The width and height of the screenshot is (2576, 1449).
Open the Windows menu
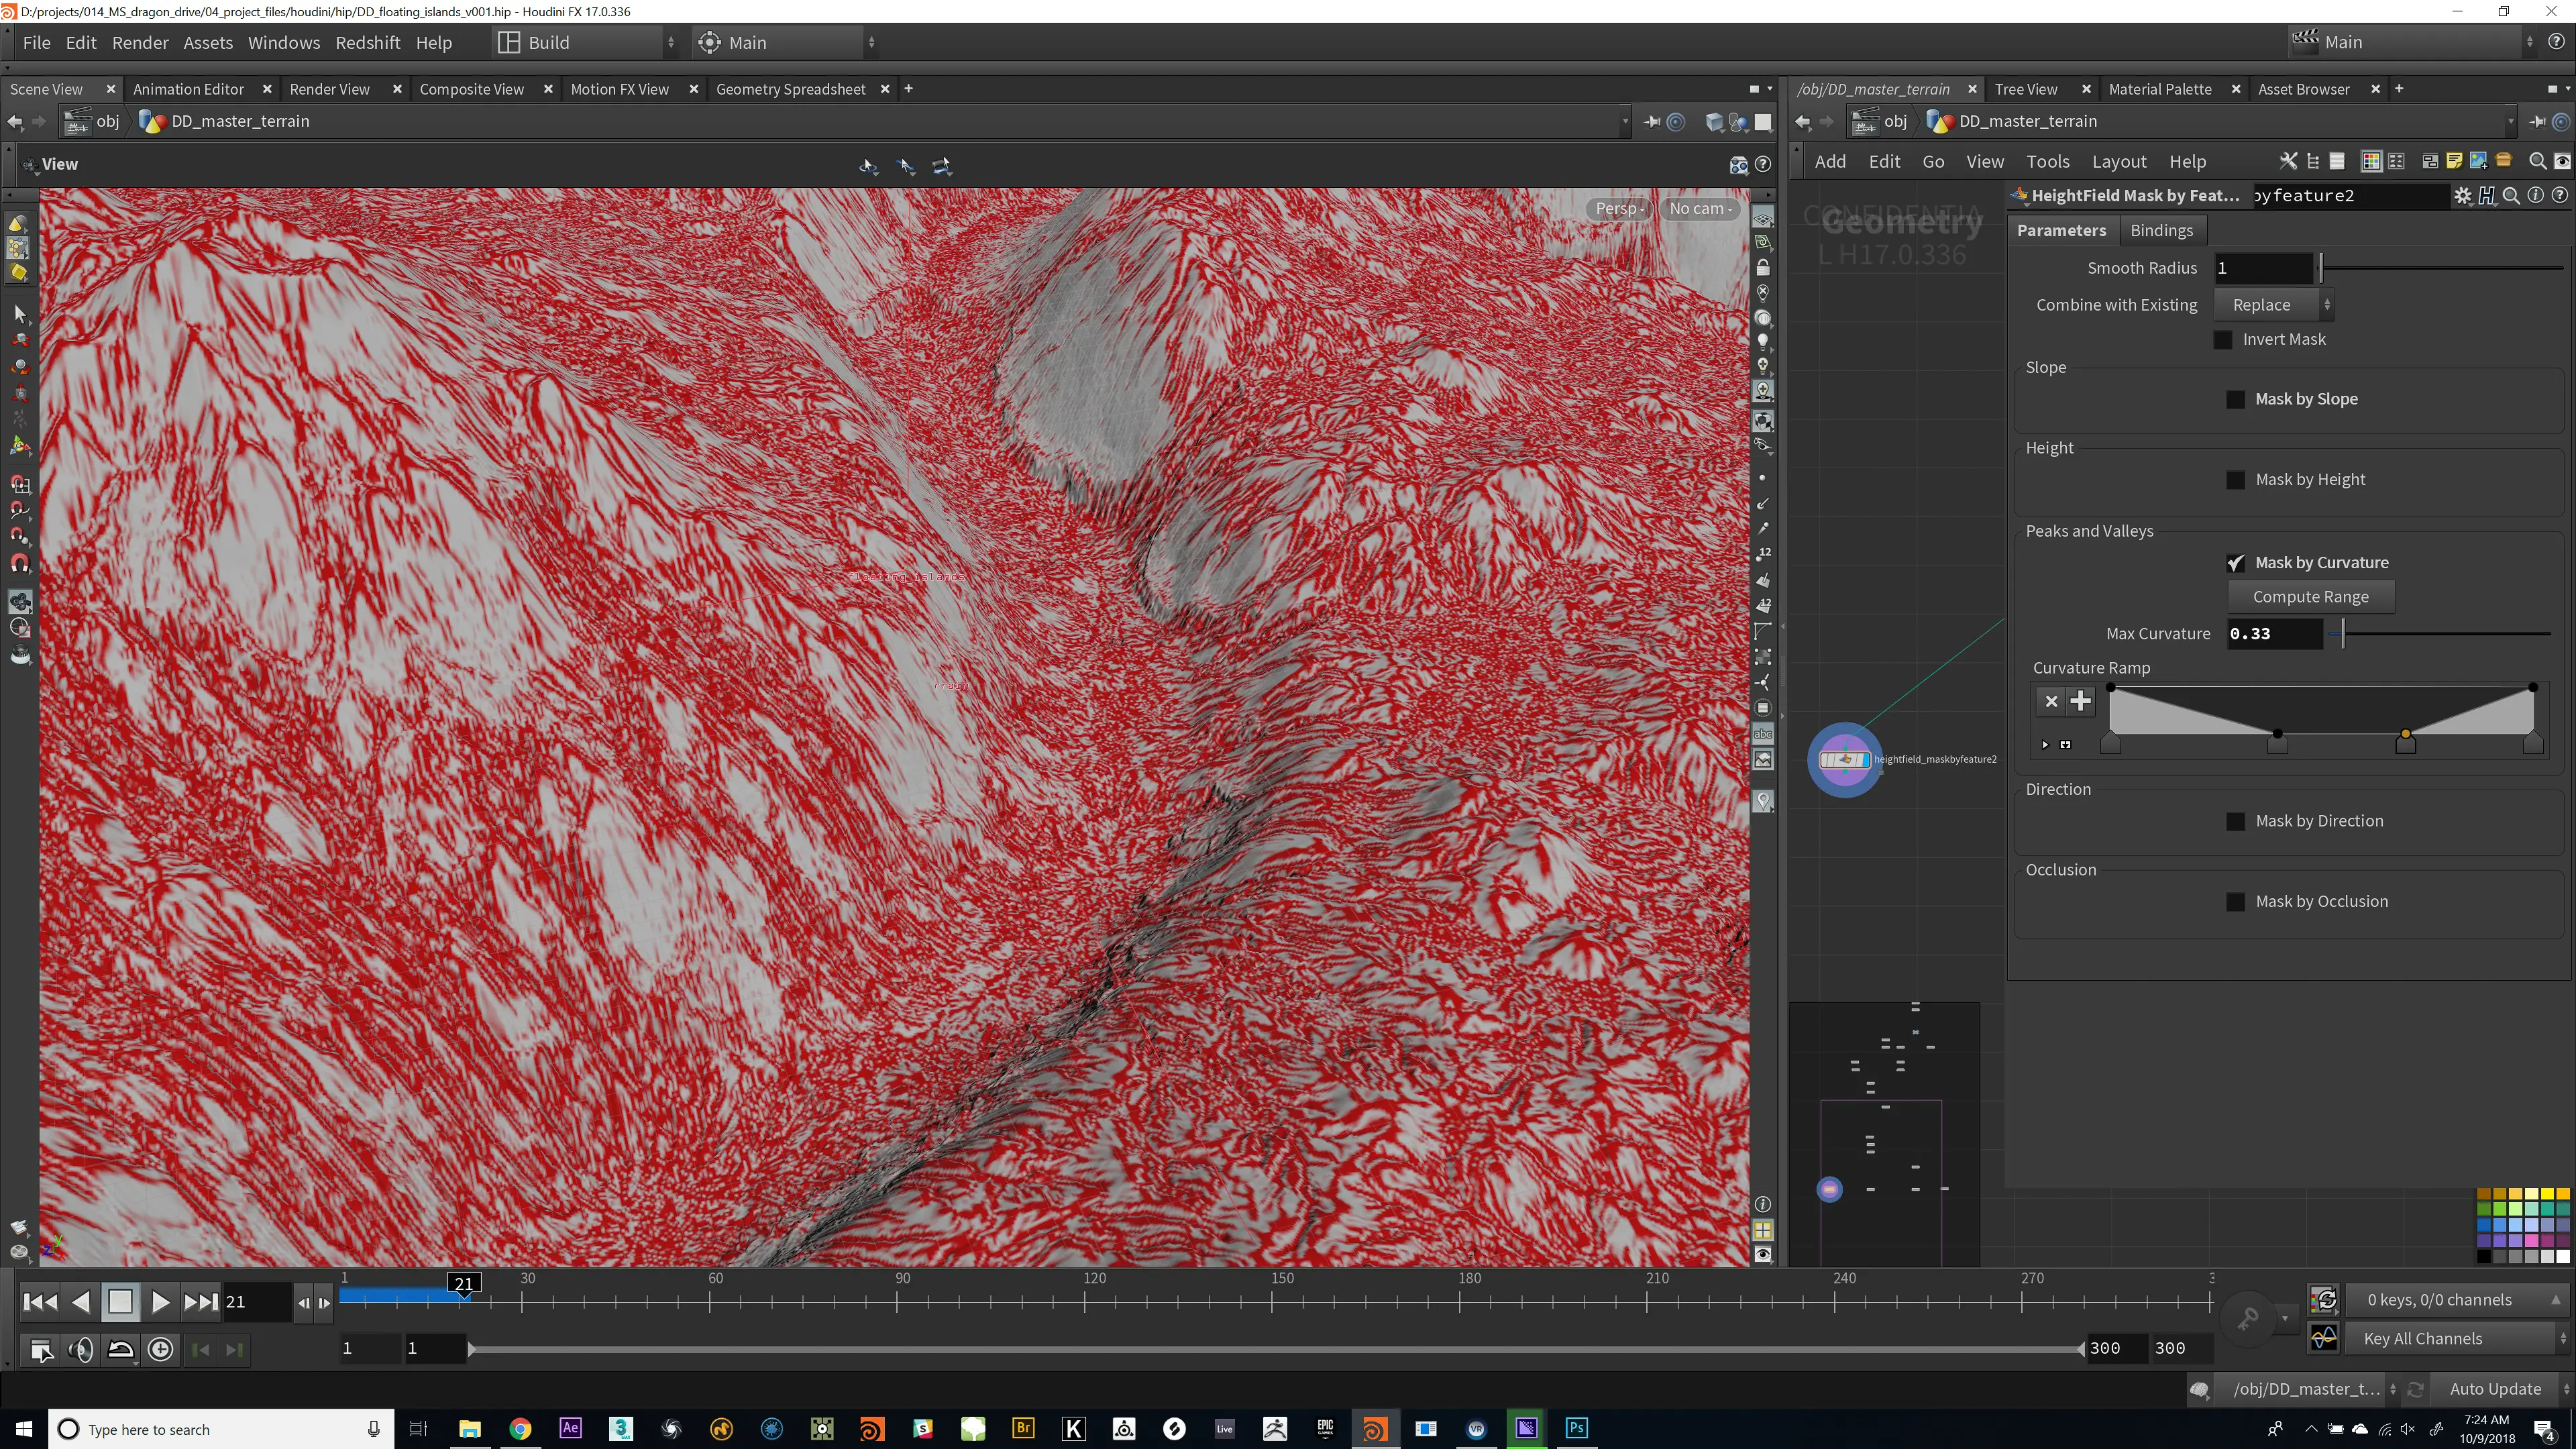[284, 43]
